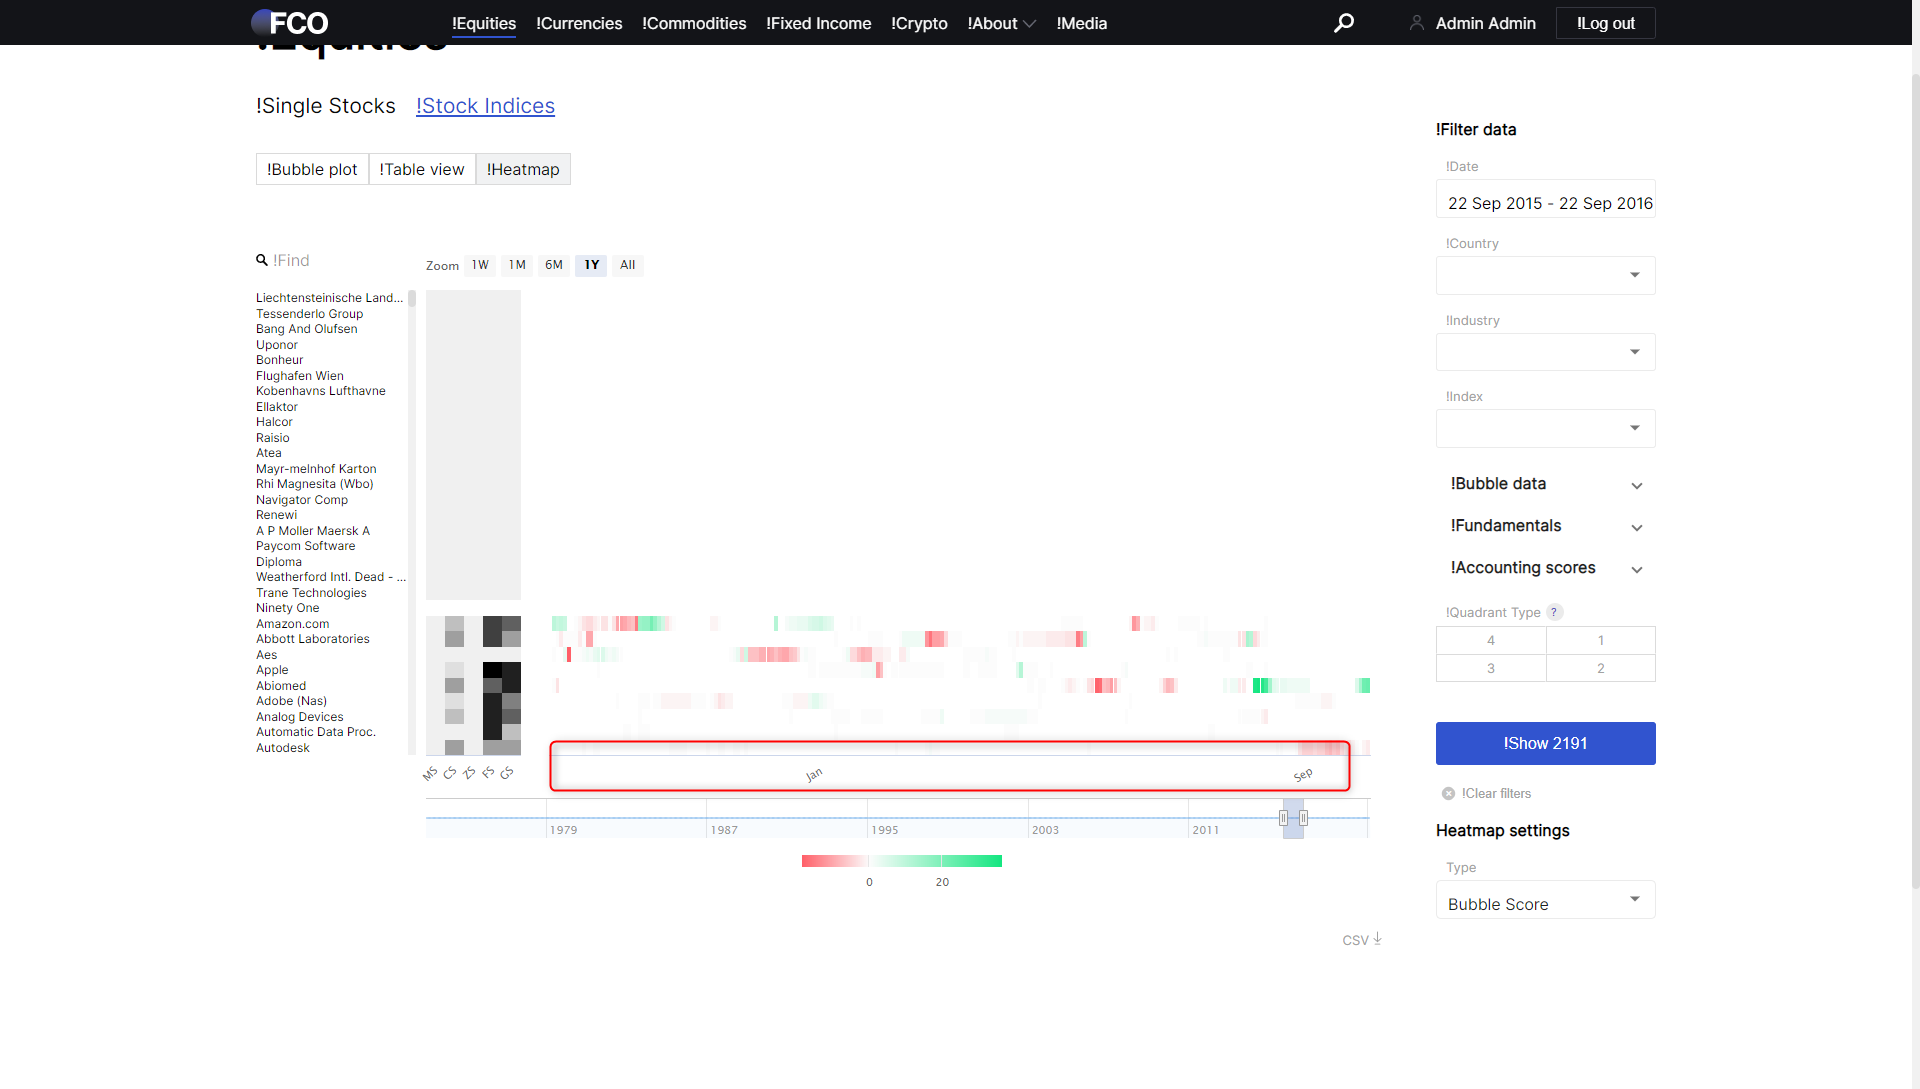Expand the Bubble data section
Viewport: 1920px width, 1089px height.
(x=1545, y=484)
